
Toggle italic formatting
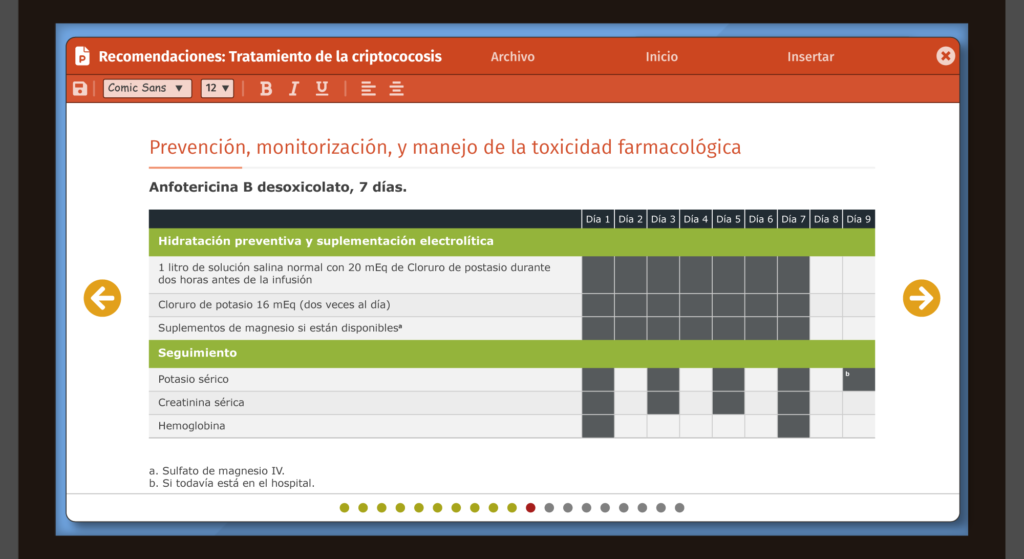tap(294, 88)
